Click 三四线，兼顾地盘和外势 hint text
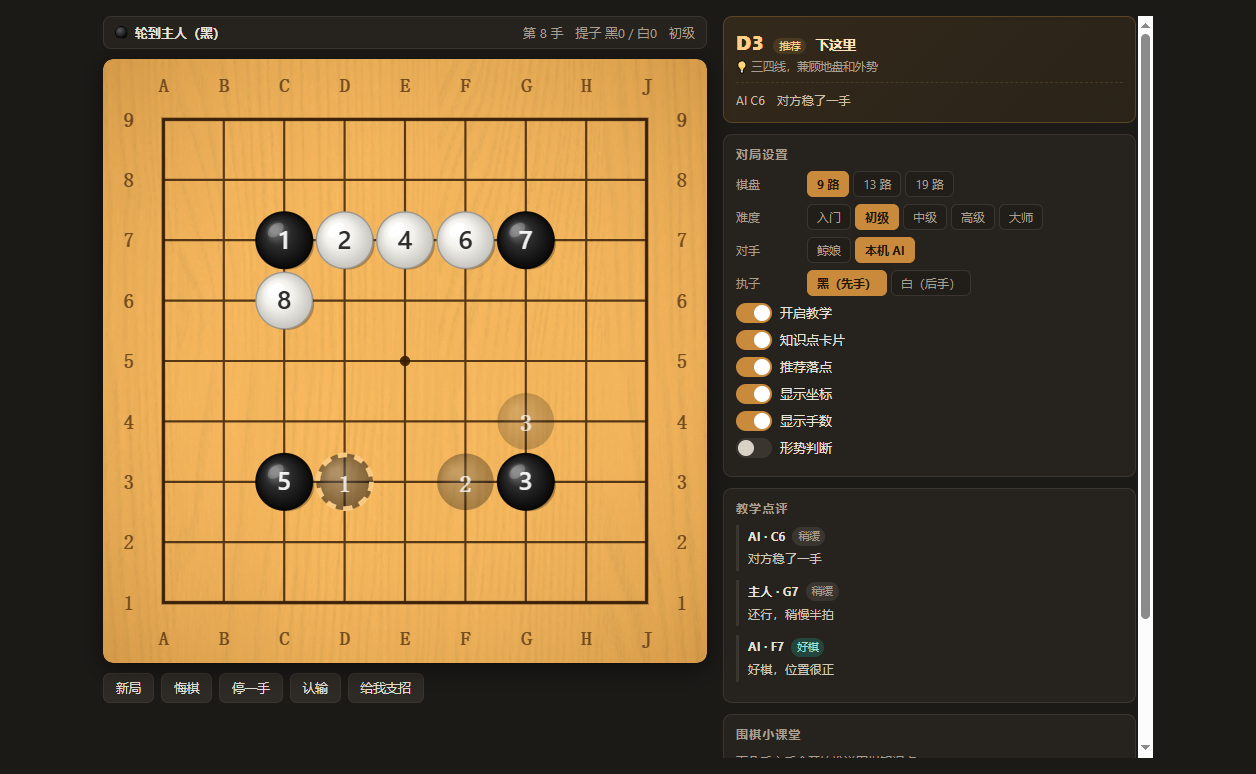 (x=815, y=66)
